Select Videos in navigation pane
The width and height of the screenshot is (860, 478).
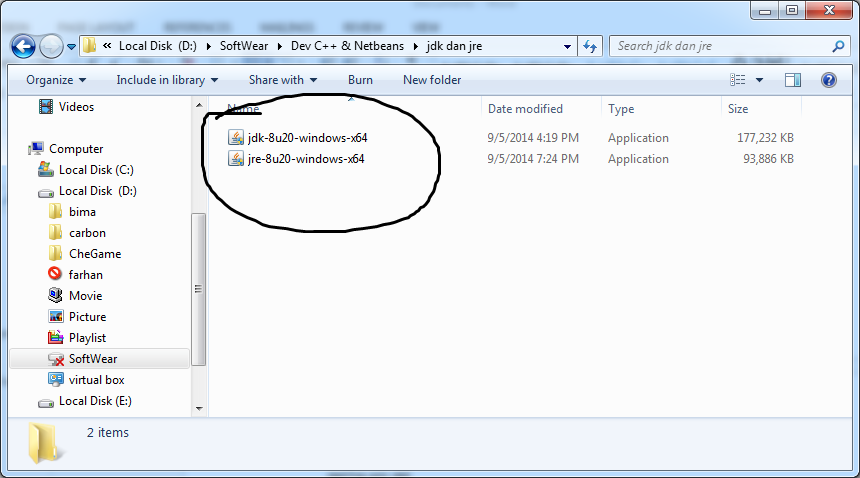pyautogui.click(x=76, y=107)
